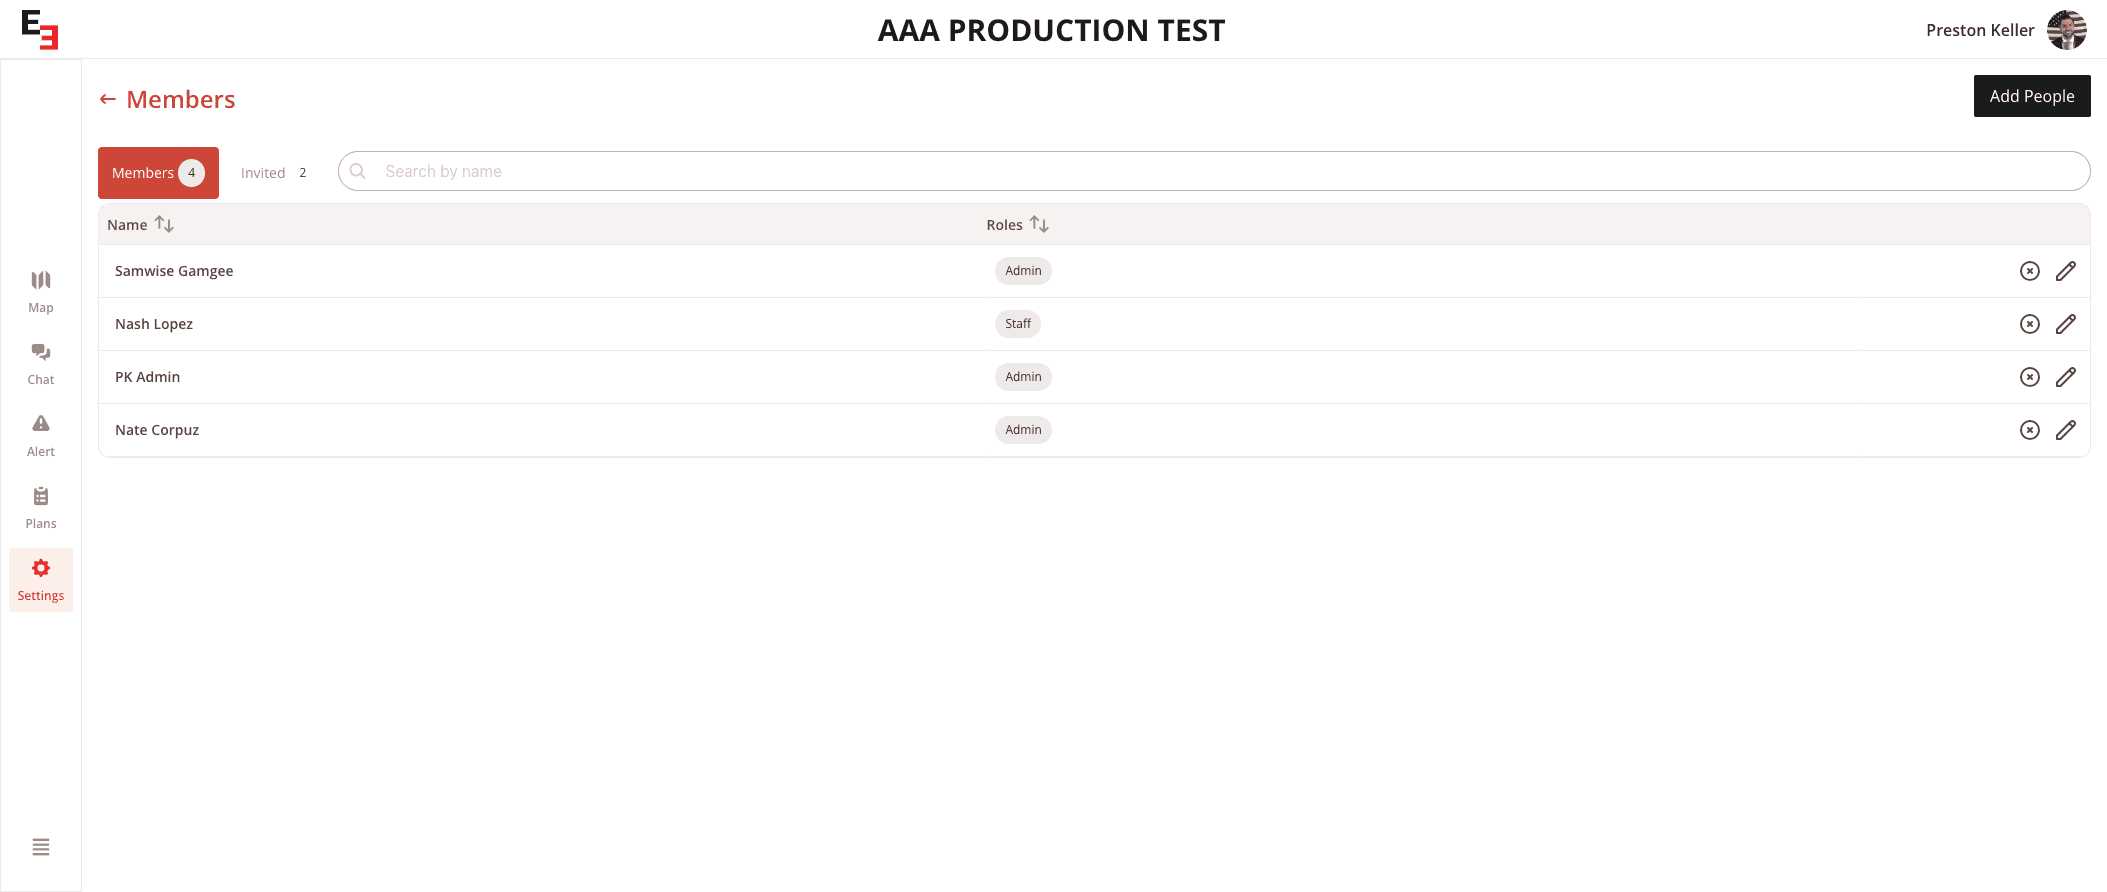Image resolution: width=2107 pixels, height=892 pixels.
Task: Sort the table by Roles column arrows
Action: [x=1039, y=224]
